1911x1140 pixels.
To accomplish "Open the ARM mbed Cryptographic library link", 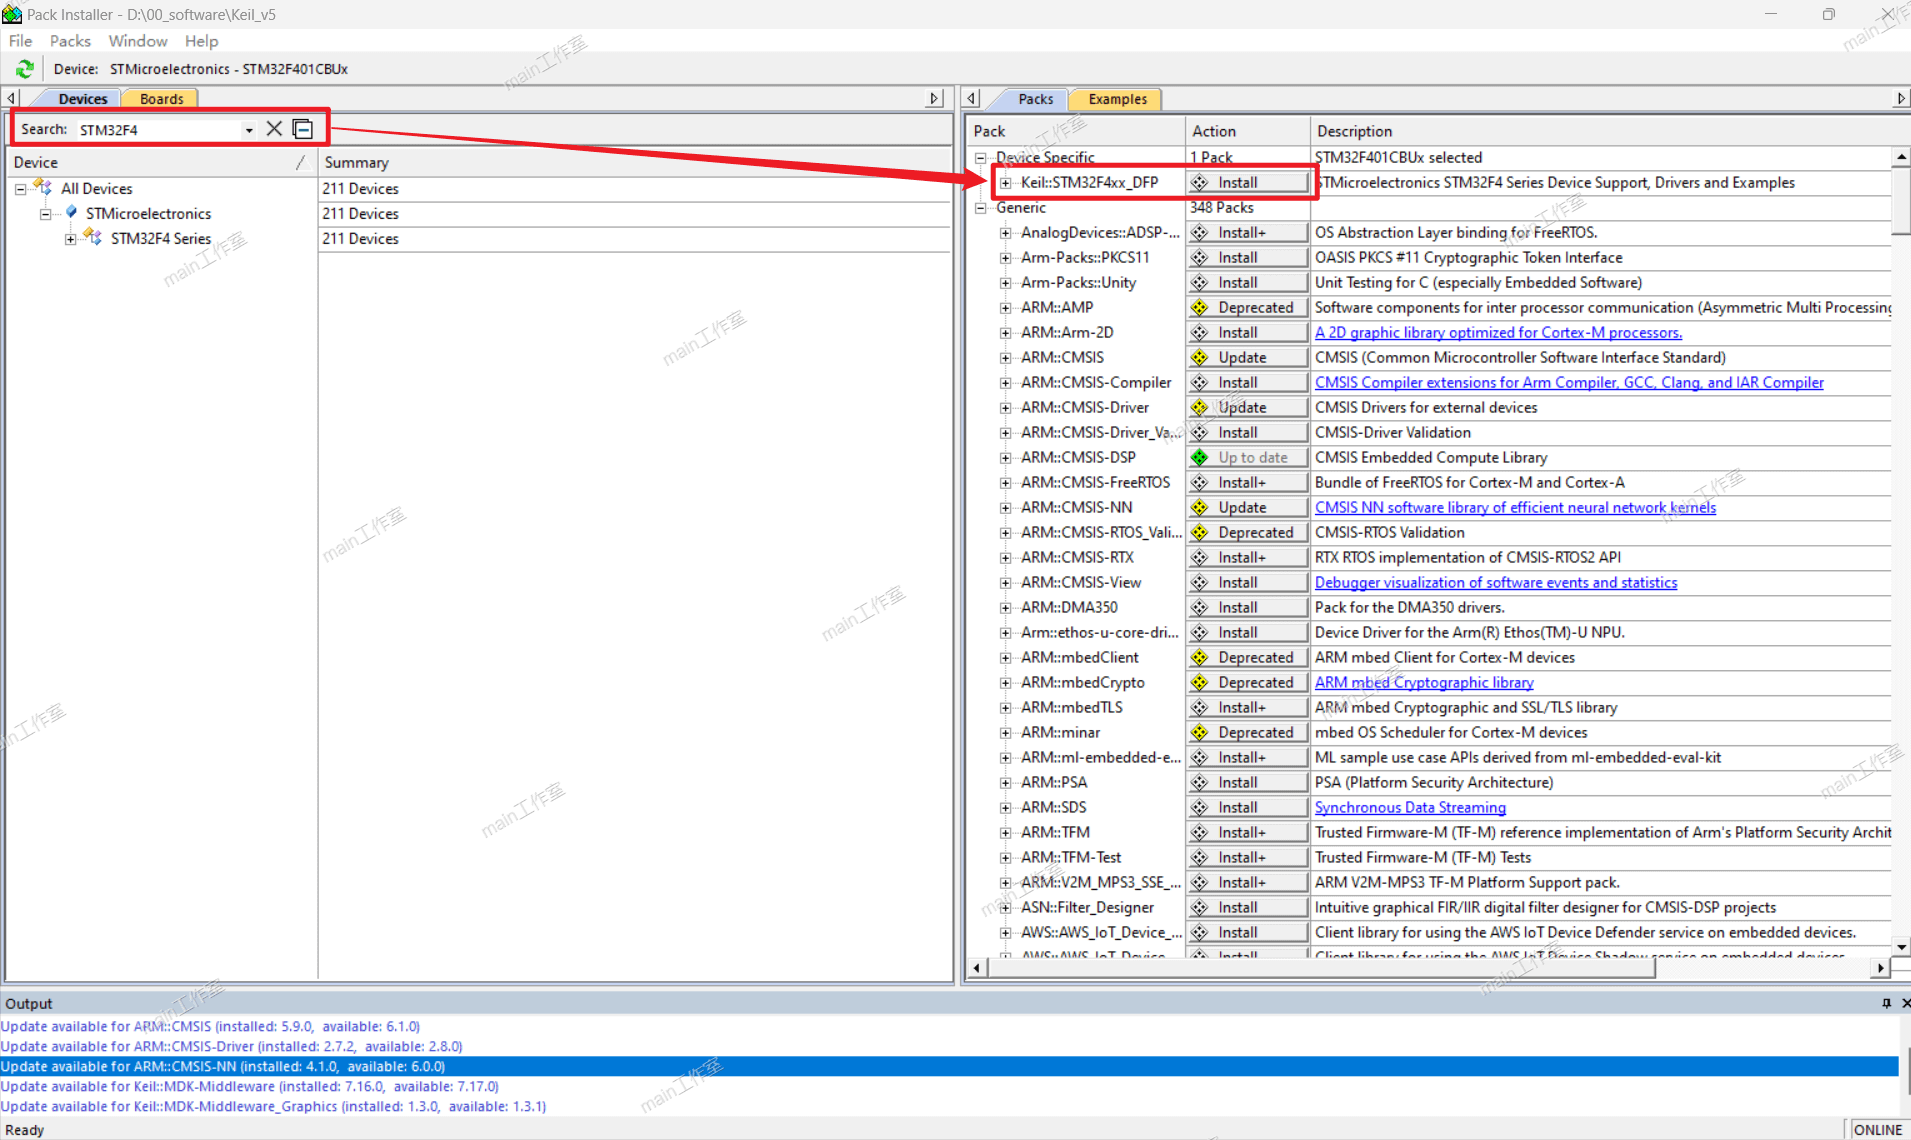I will 1424,683.
